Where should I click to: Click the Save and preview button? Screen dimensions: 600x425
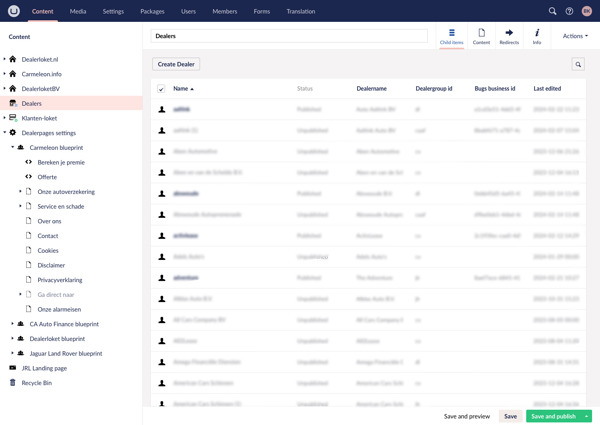point(466,416)
